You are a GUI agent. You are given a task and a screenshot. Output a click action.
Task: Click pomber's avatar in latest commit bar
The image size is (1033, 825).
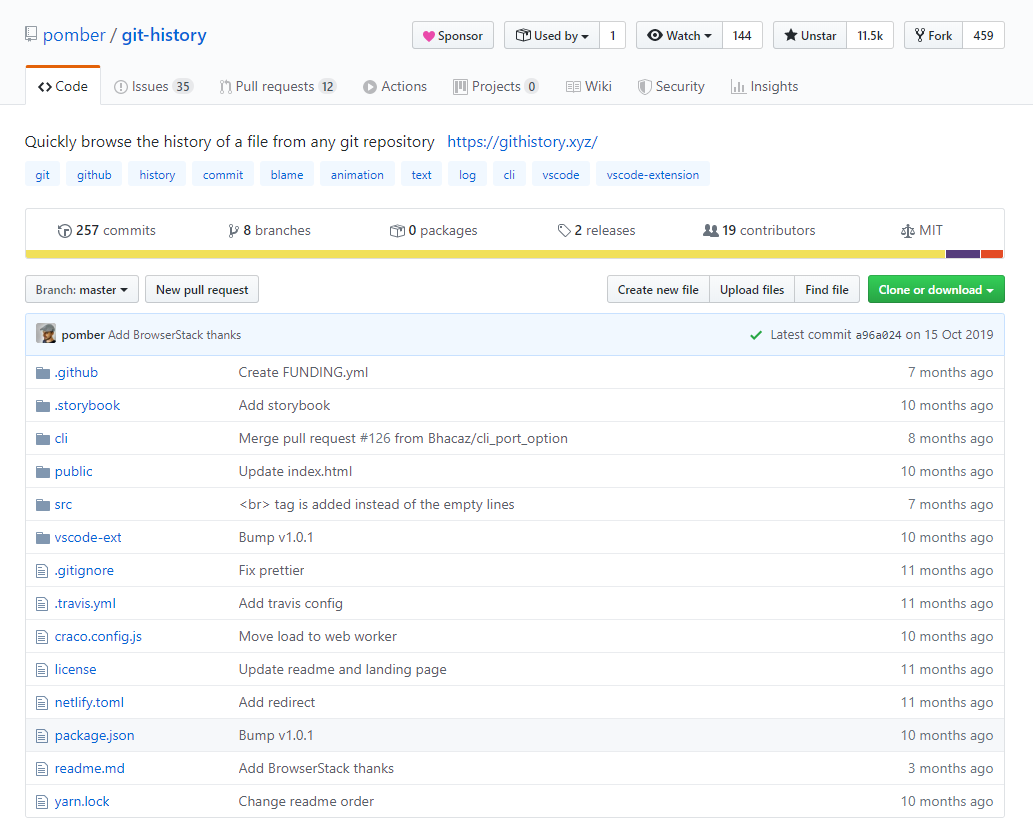point(46,333)
